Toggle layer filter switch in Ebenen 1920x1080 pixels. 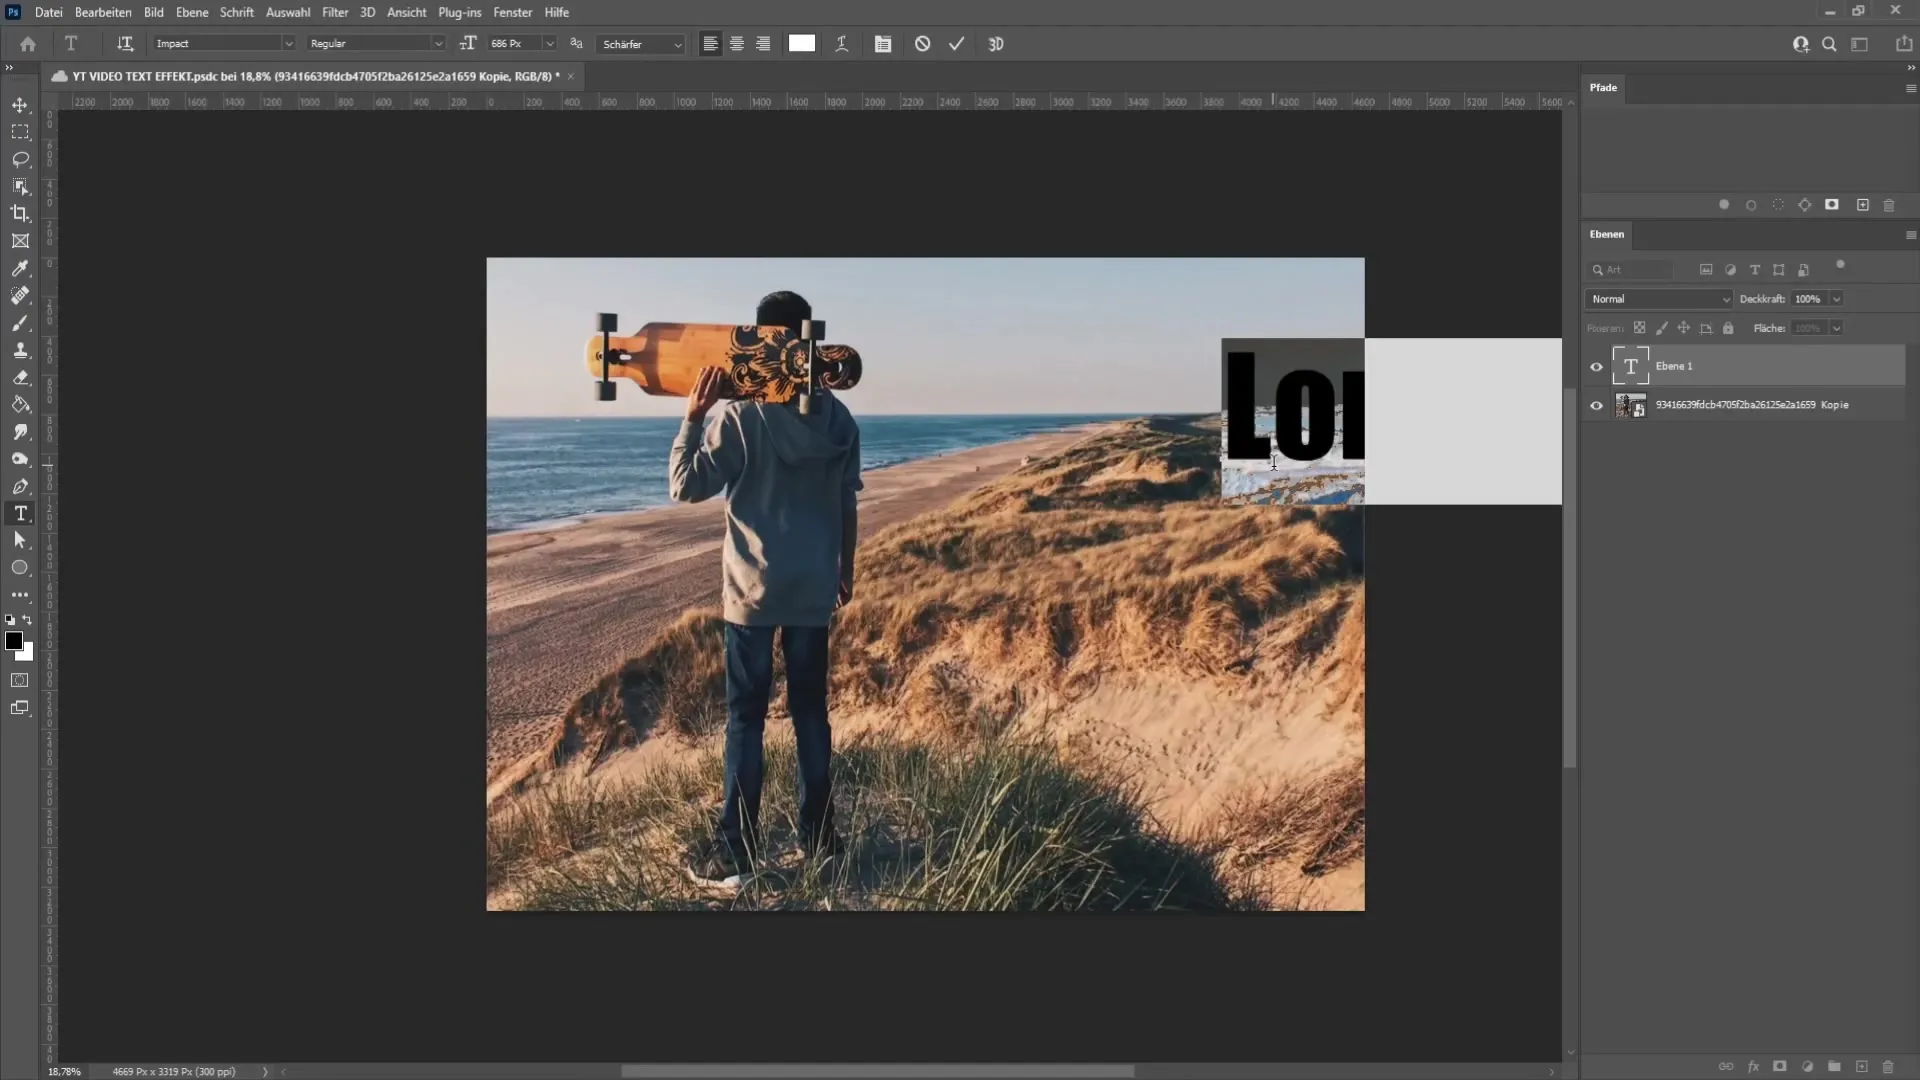[x=1840, y=265]
